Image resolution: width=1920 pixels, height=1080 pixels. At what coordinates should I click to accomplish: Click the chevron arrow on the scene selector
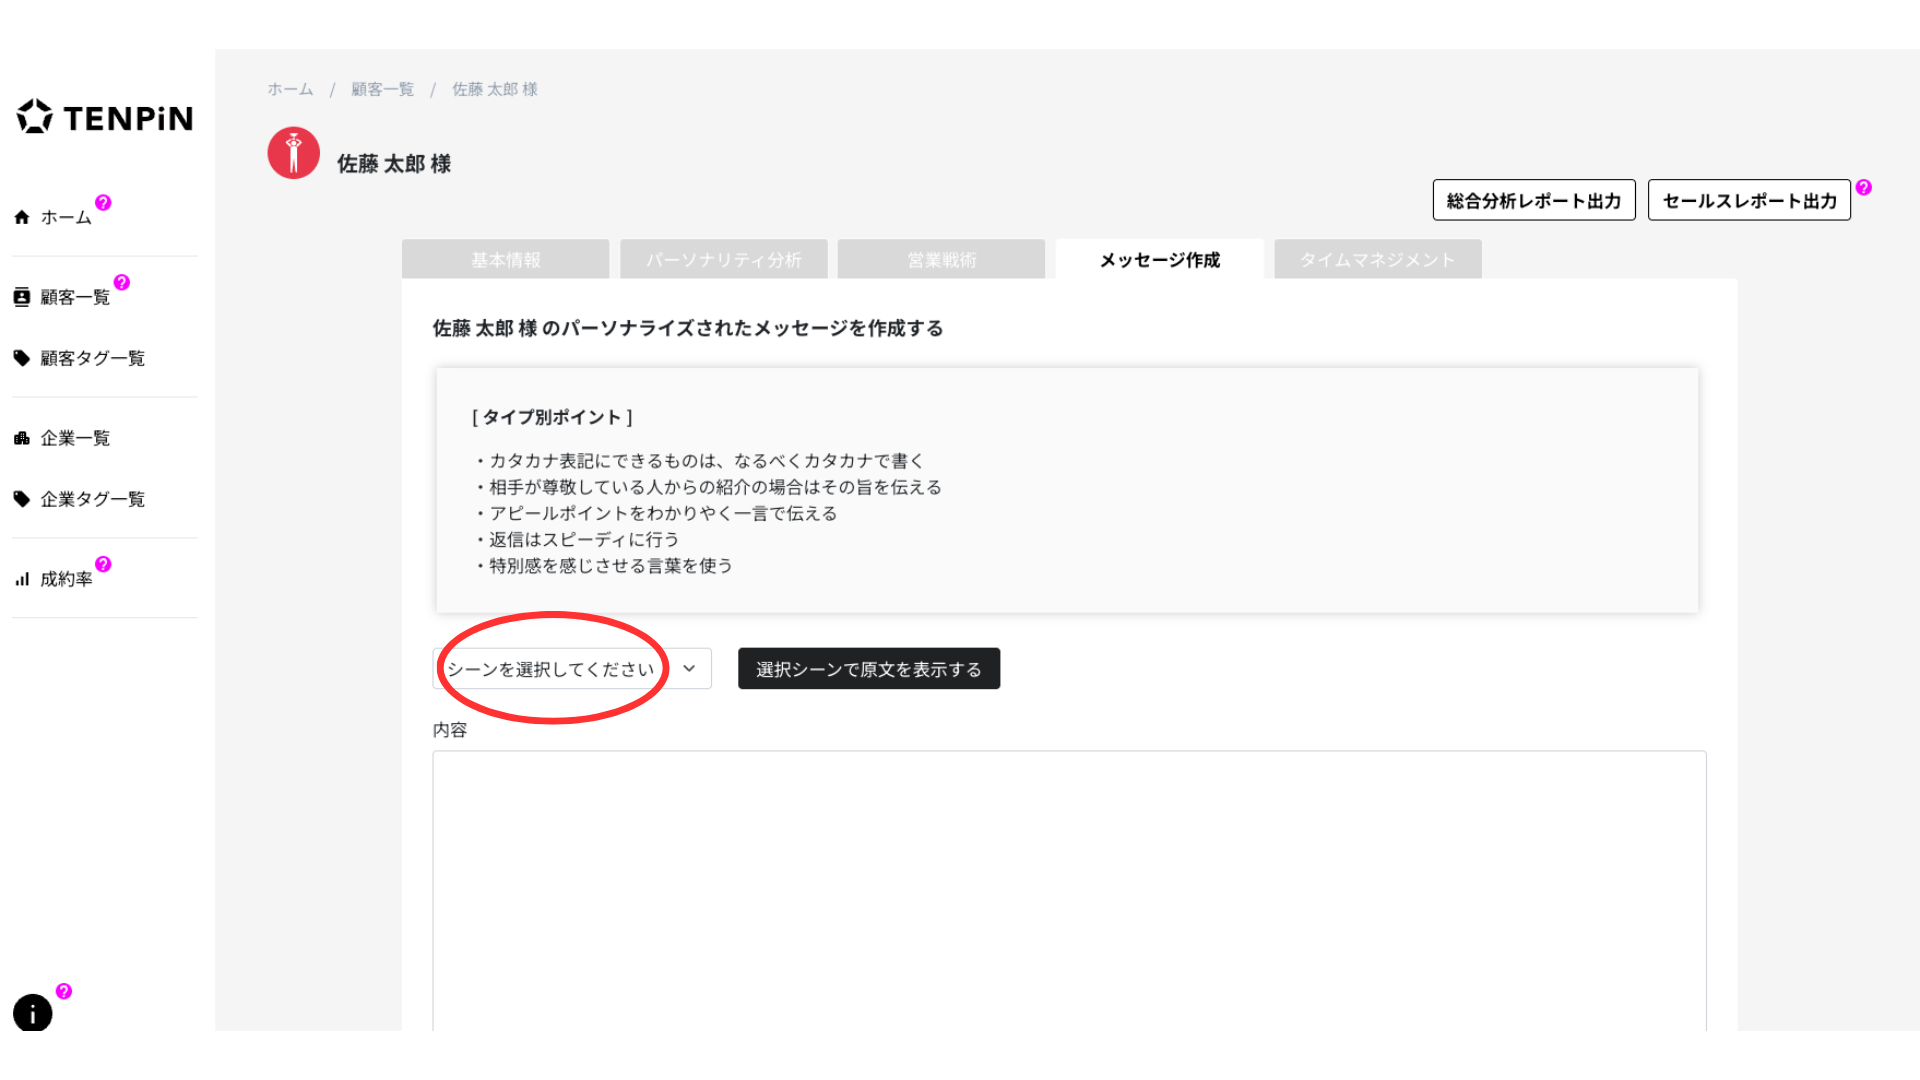coord(689,669)
